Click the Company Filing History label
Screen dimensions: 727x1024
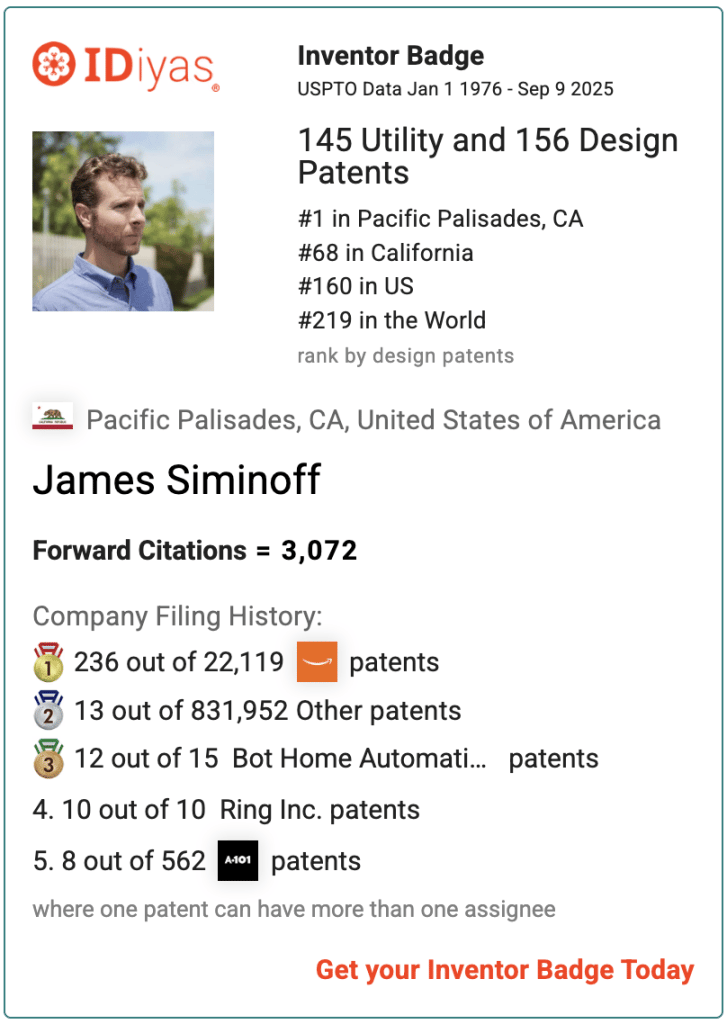pyautogui.click(x=178, y=616)
